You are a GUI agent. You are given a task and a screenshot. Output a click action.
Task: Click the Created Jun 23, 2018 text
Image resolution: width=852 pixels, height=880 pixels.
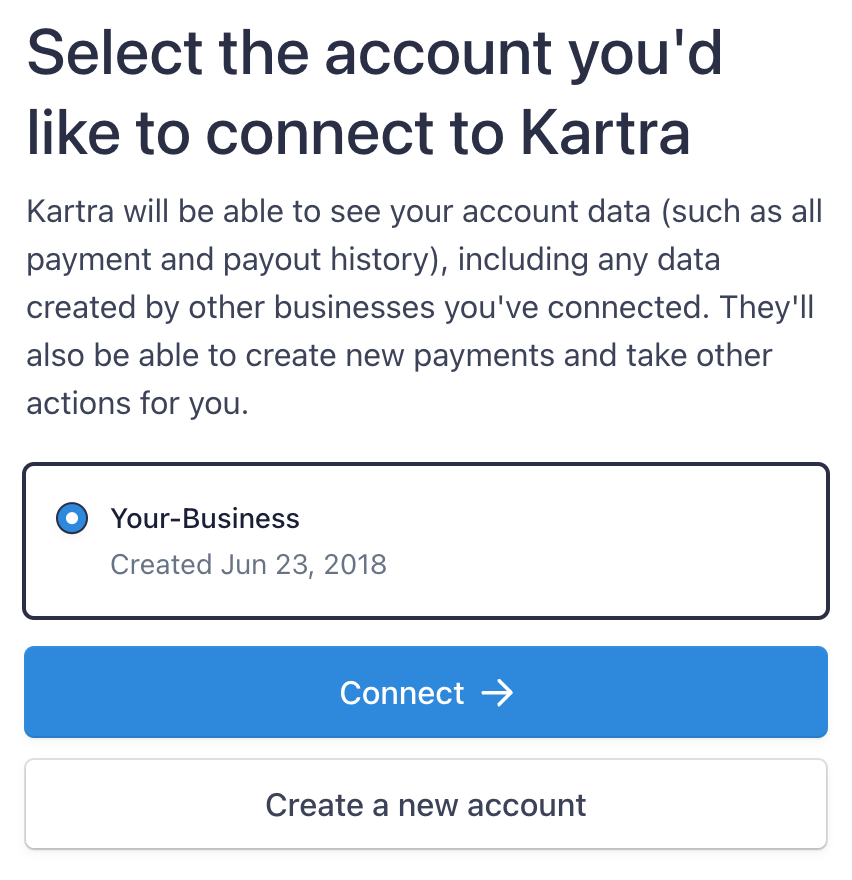248,565
